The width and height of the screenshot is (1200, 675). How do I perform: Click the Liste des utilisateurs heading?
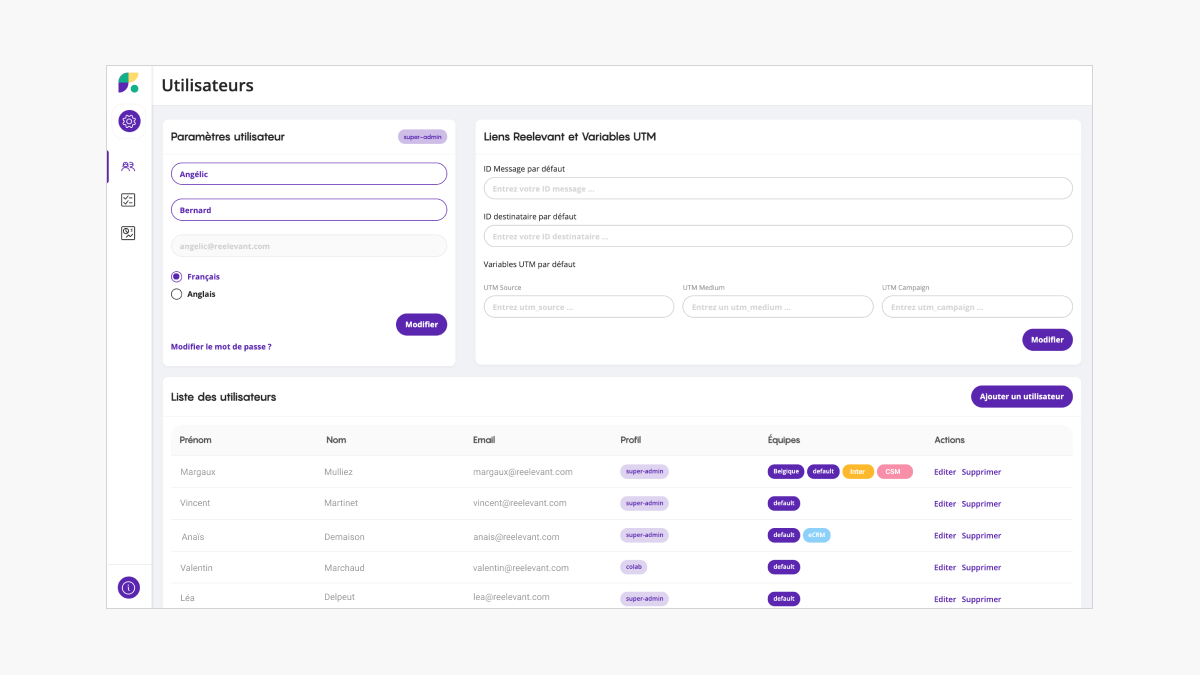[224, 397]
